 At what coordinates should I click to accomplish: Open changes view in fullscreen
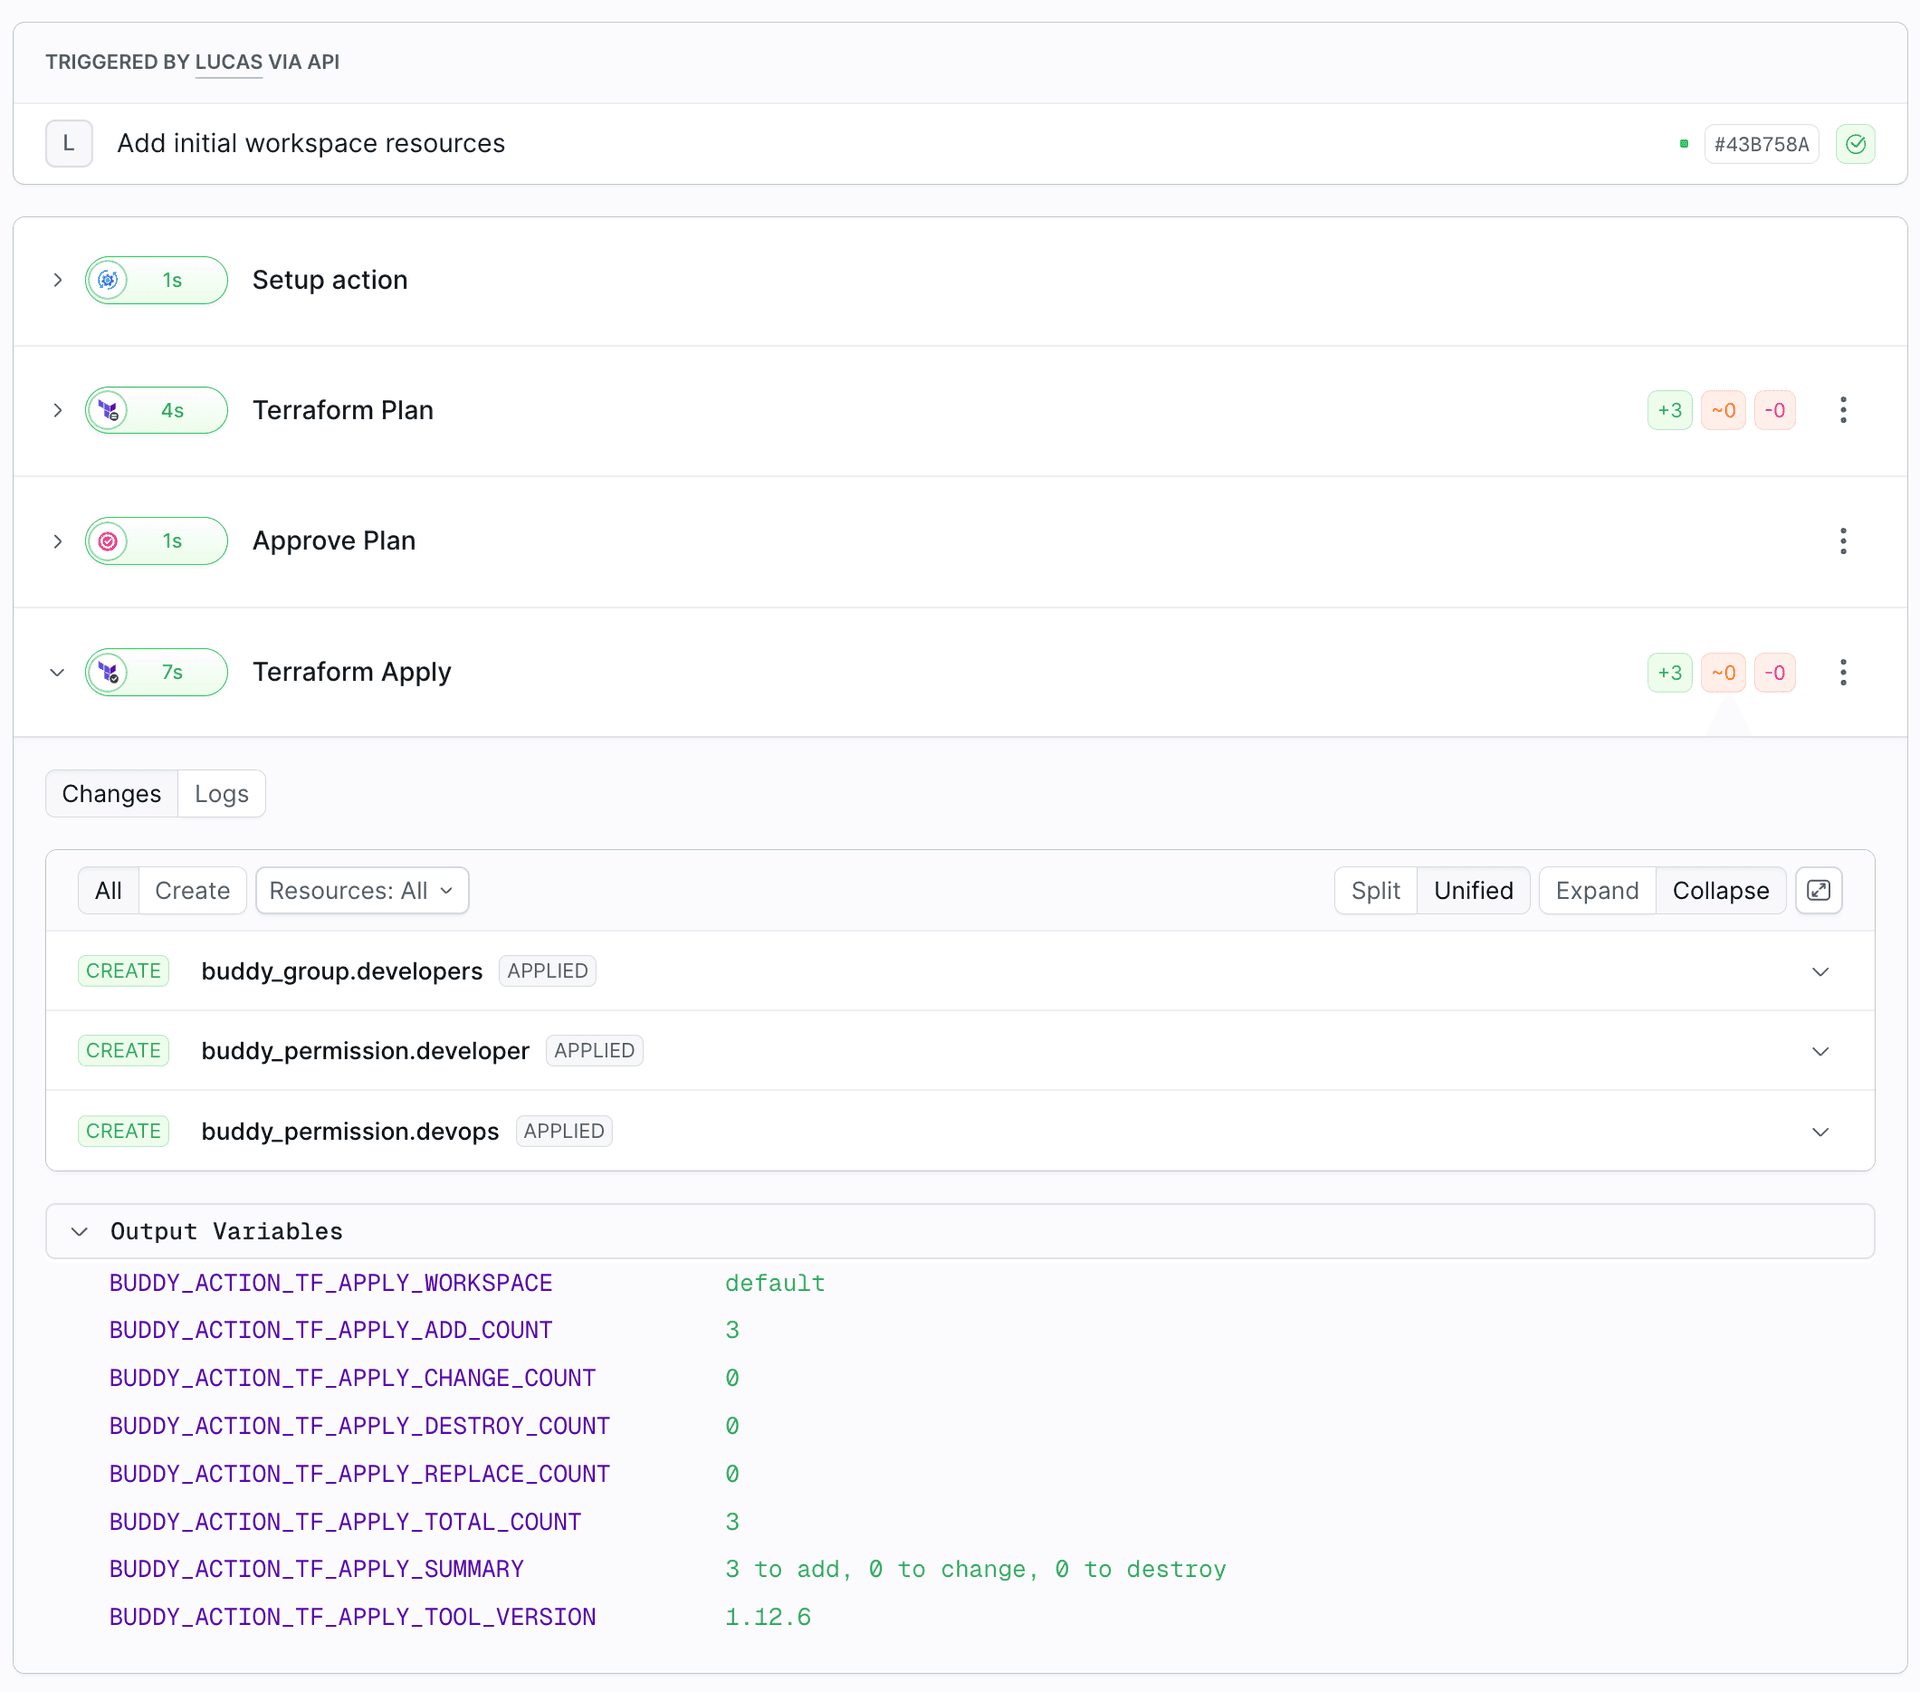tap(1818, 890)
